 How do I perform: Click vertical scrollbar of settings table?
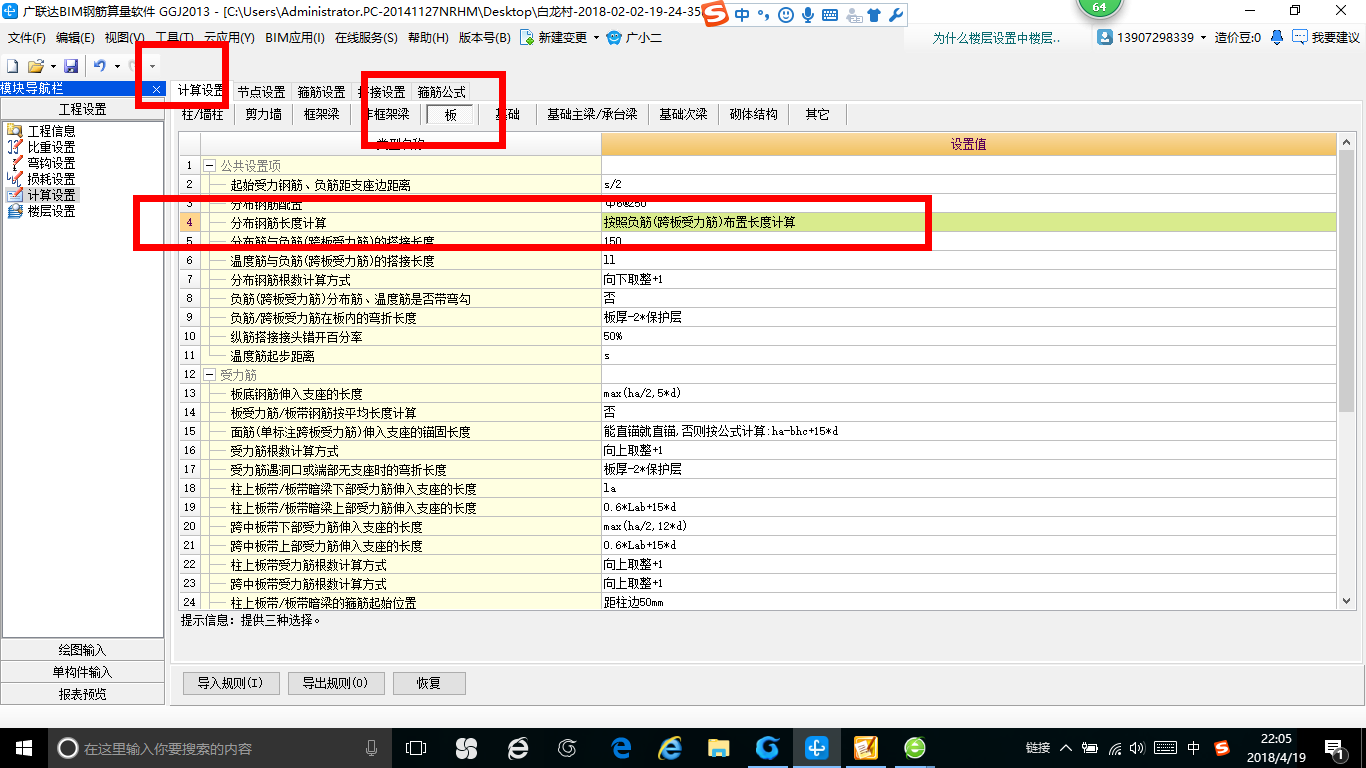[1345, 280]
